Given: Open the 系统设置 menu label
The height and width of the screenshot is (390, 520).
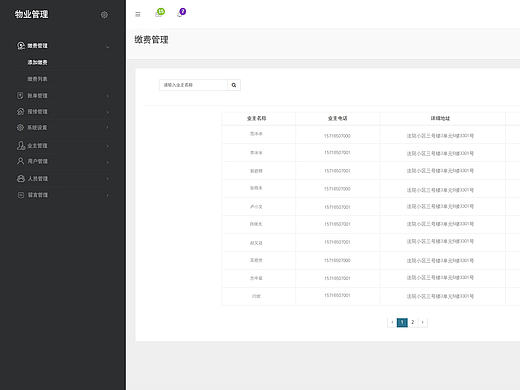Looking at the screenshot, I should (x=37, y=128).
